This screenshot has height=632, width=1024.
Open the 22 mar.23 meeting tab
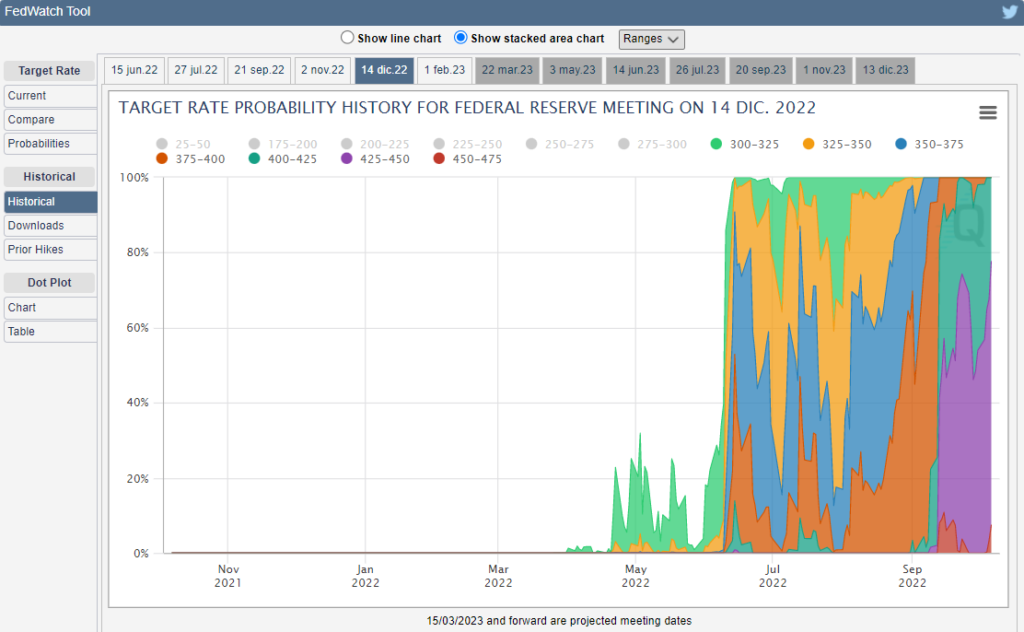pyautogui.click(x=507, y=70)
